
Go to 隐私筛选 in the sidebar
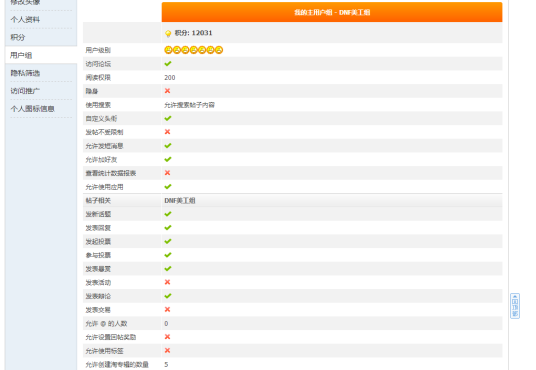(25, 73)
